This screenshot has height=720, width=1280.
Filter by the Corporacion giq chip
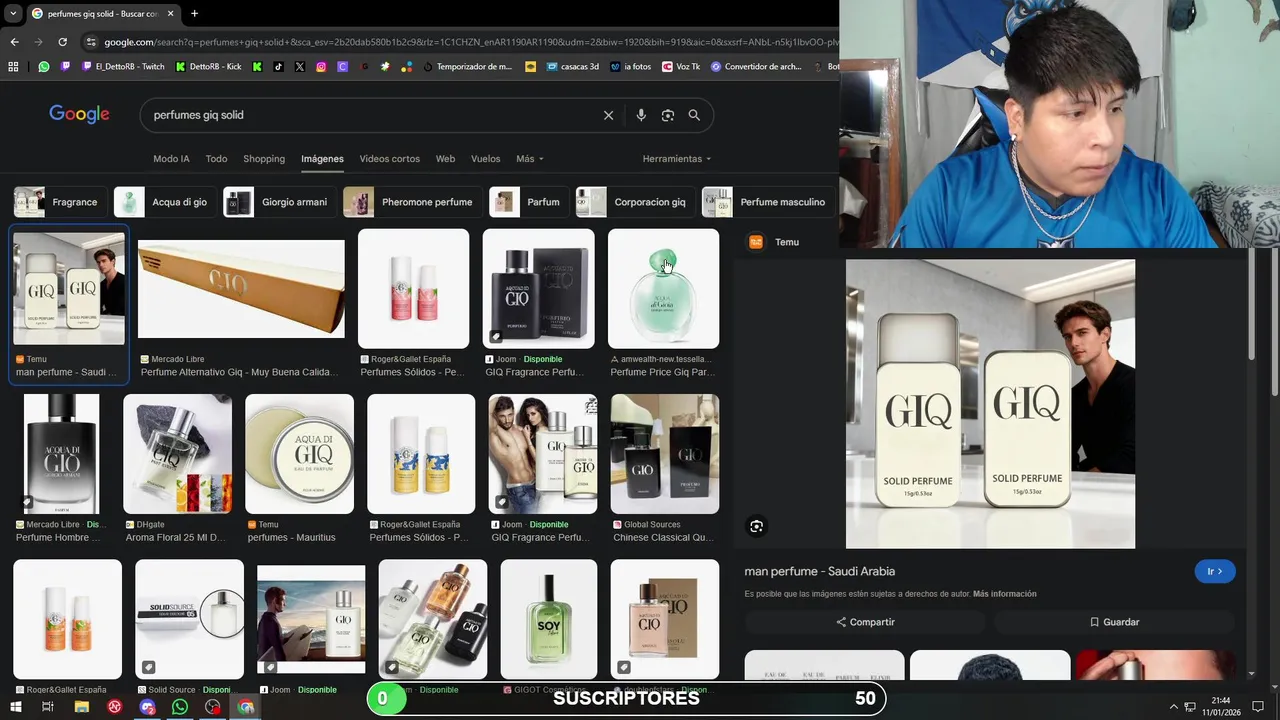[635, 202]
